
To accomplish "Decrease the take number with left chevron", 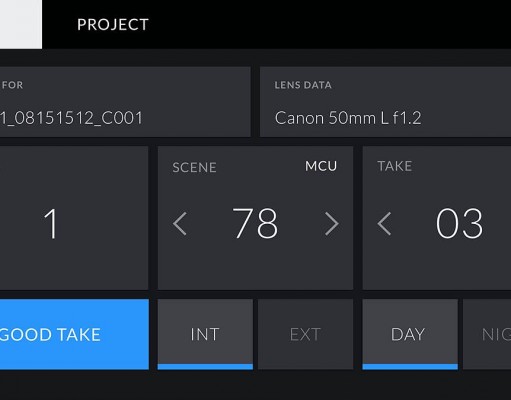I will coord(385,224).
